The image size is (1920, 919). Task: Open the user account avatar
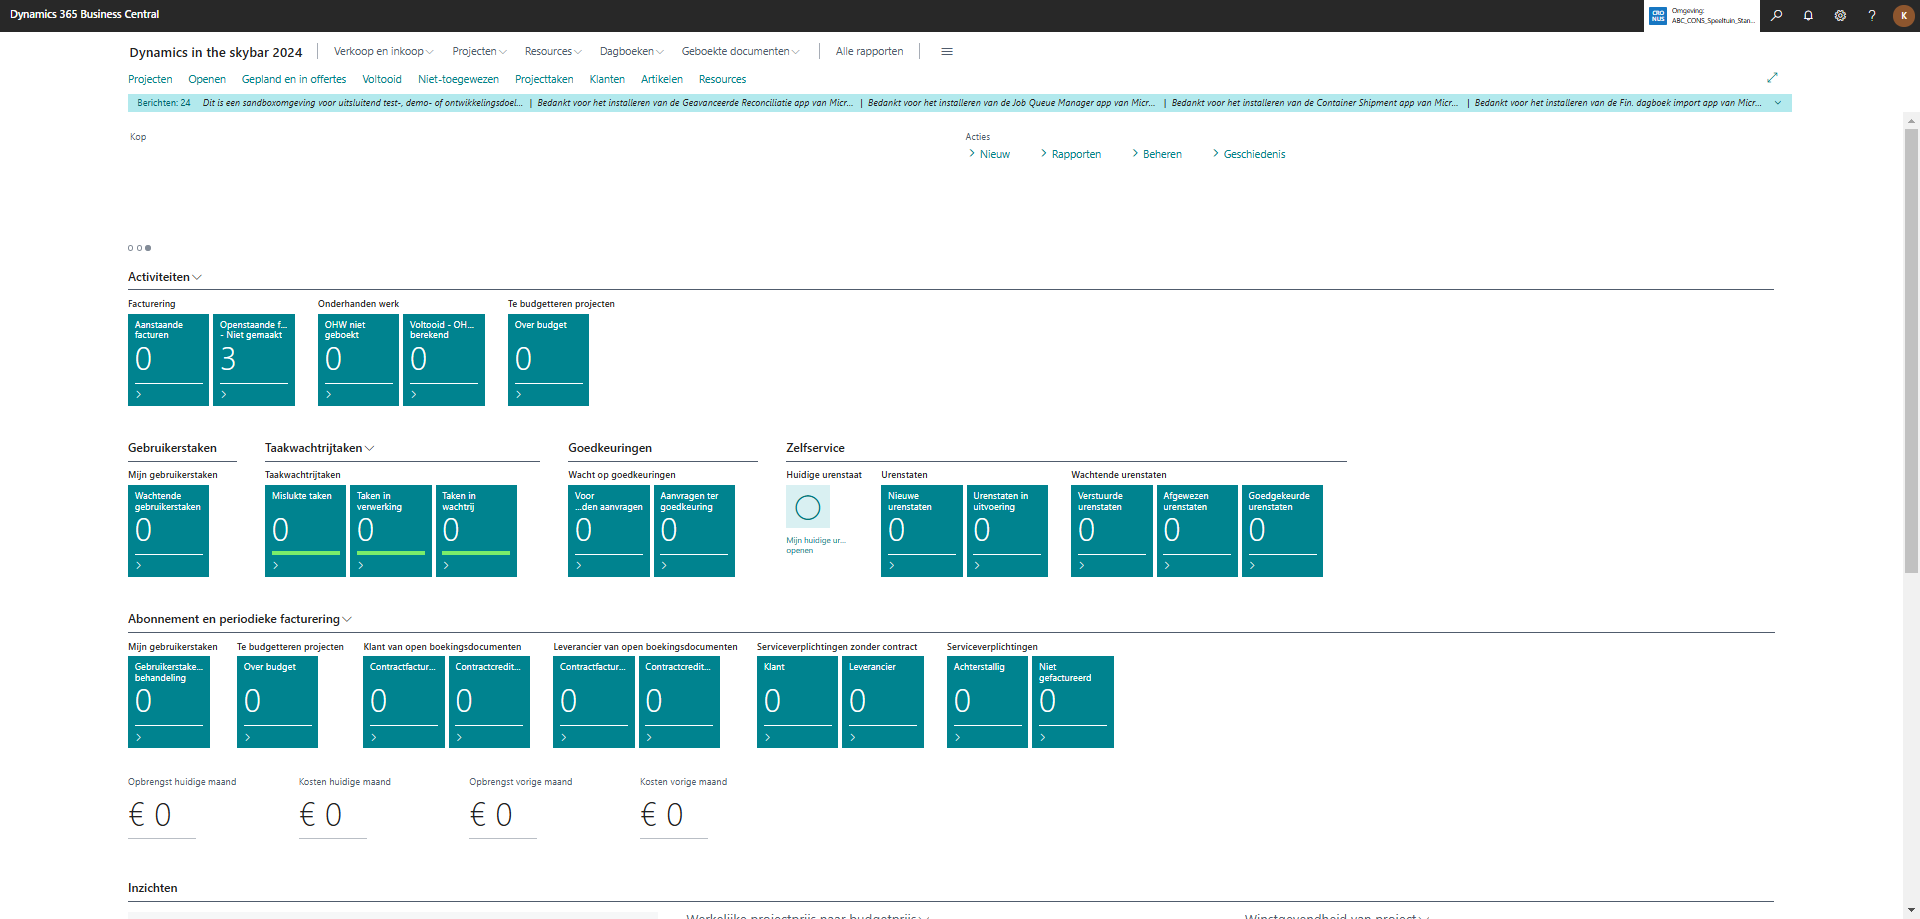click(1904, 15)
